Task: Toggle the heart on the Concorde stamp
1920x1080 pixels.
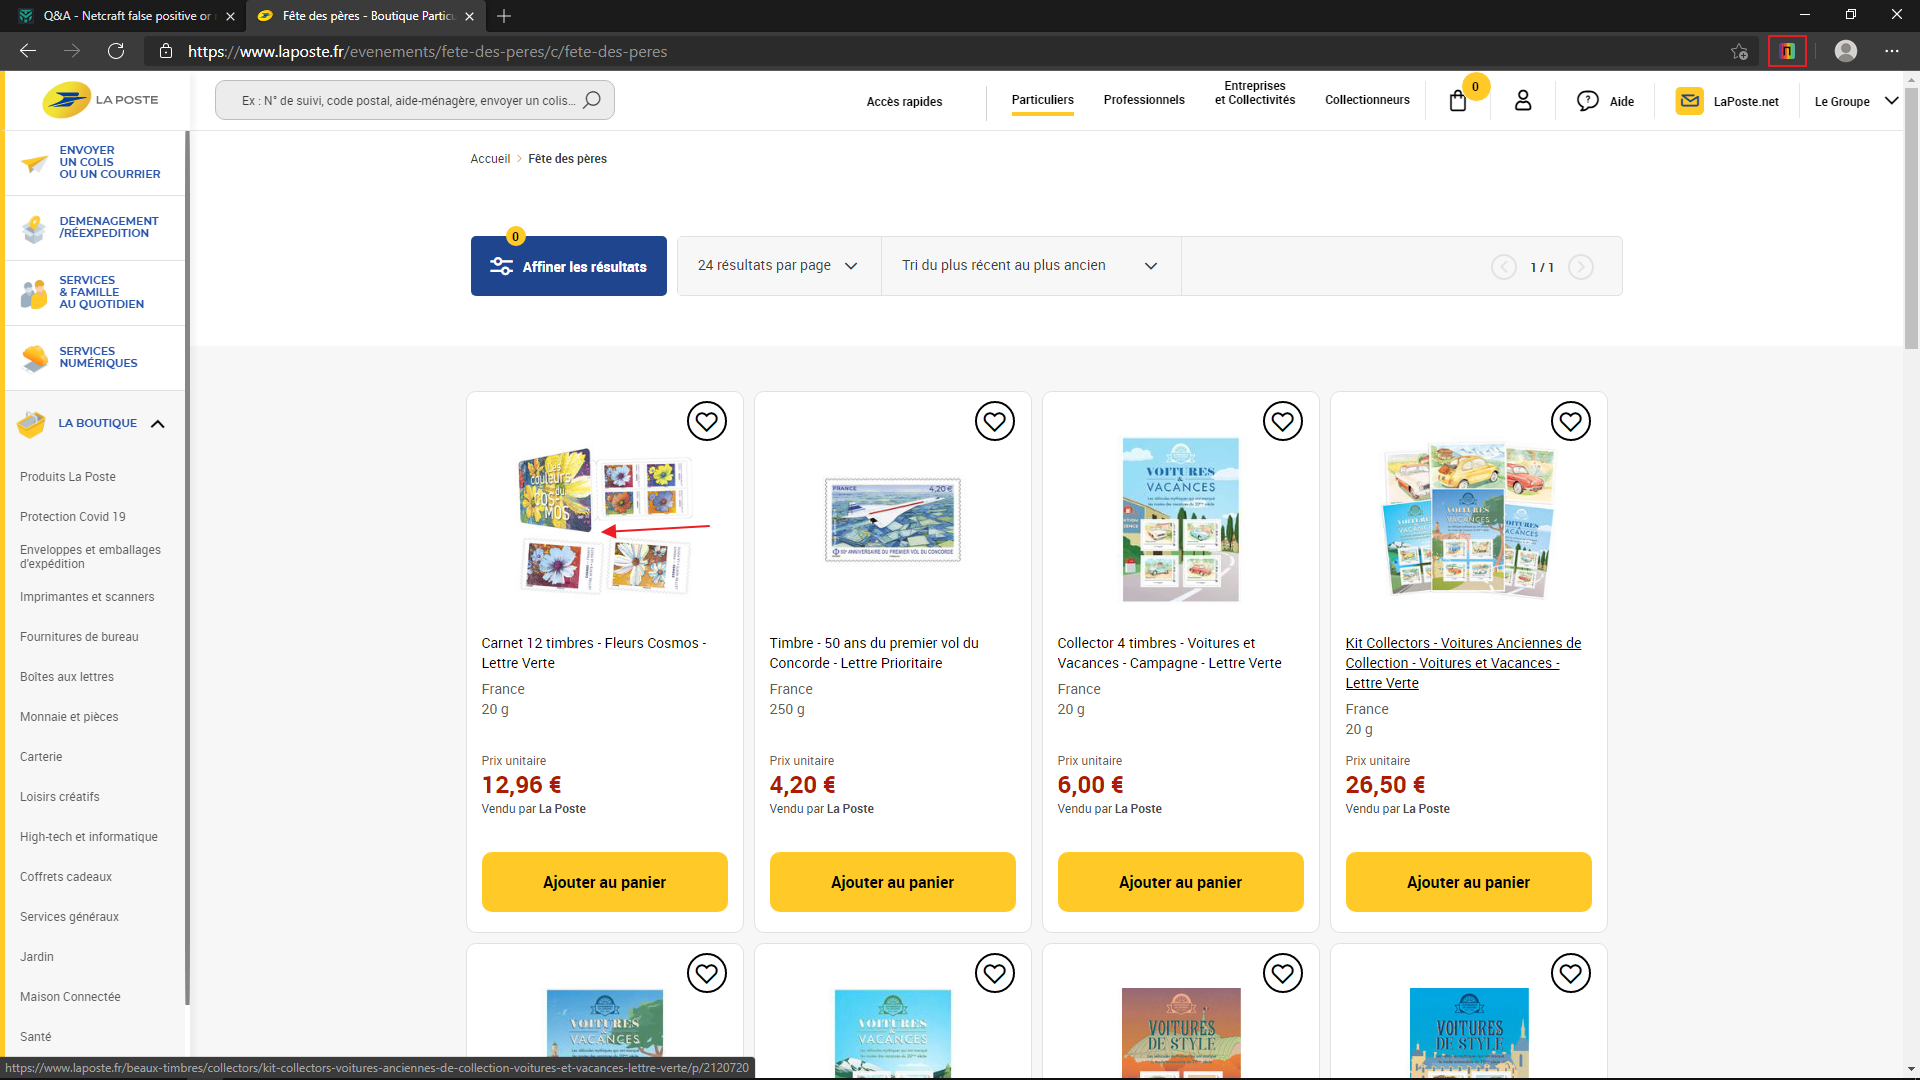Action: 994,422
